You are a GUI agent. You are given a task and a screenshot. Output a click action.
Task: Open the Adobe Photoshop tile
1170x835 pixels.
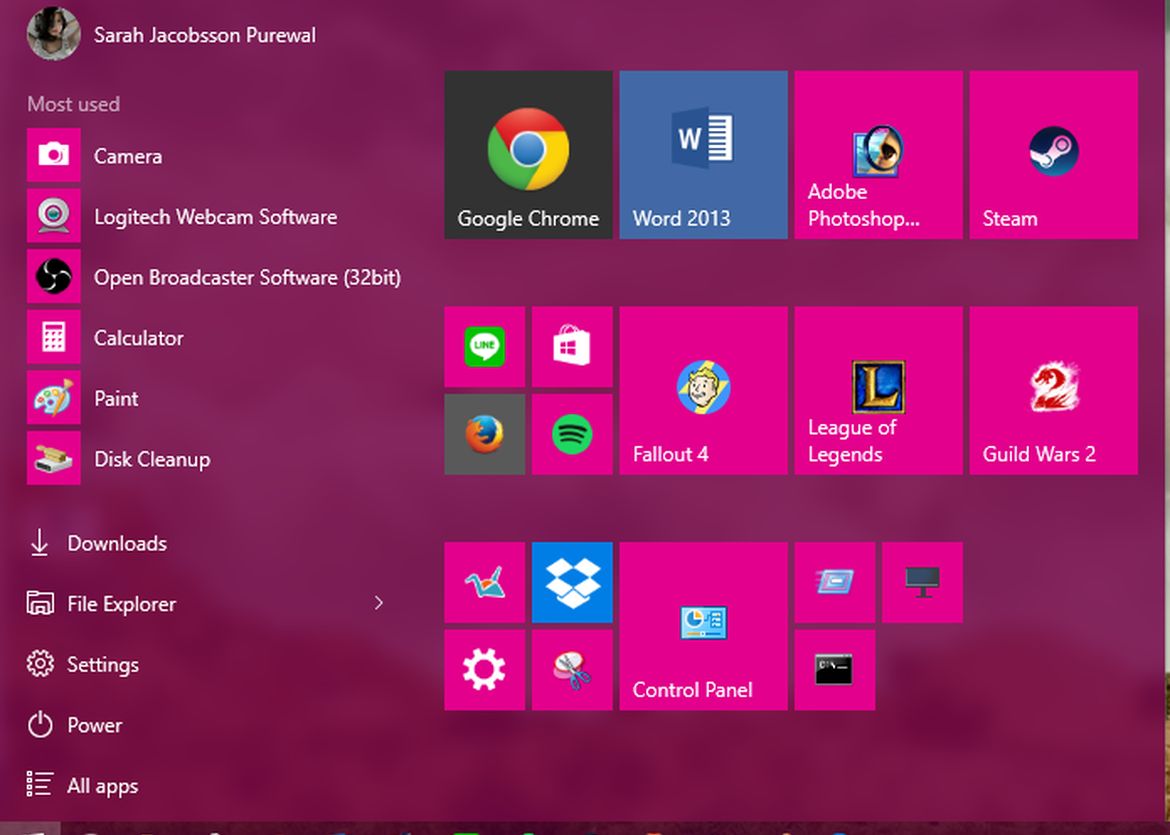(x=878, y=154)
